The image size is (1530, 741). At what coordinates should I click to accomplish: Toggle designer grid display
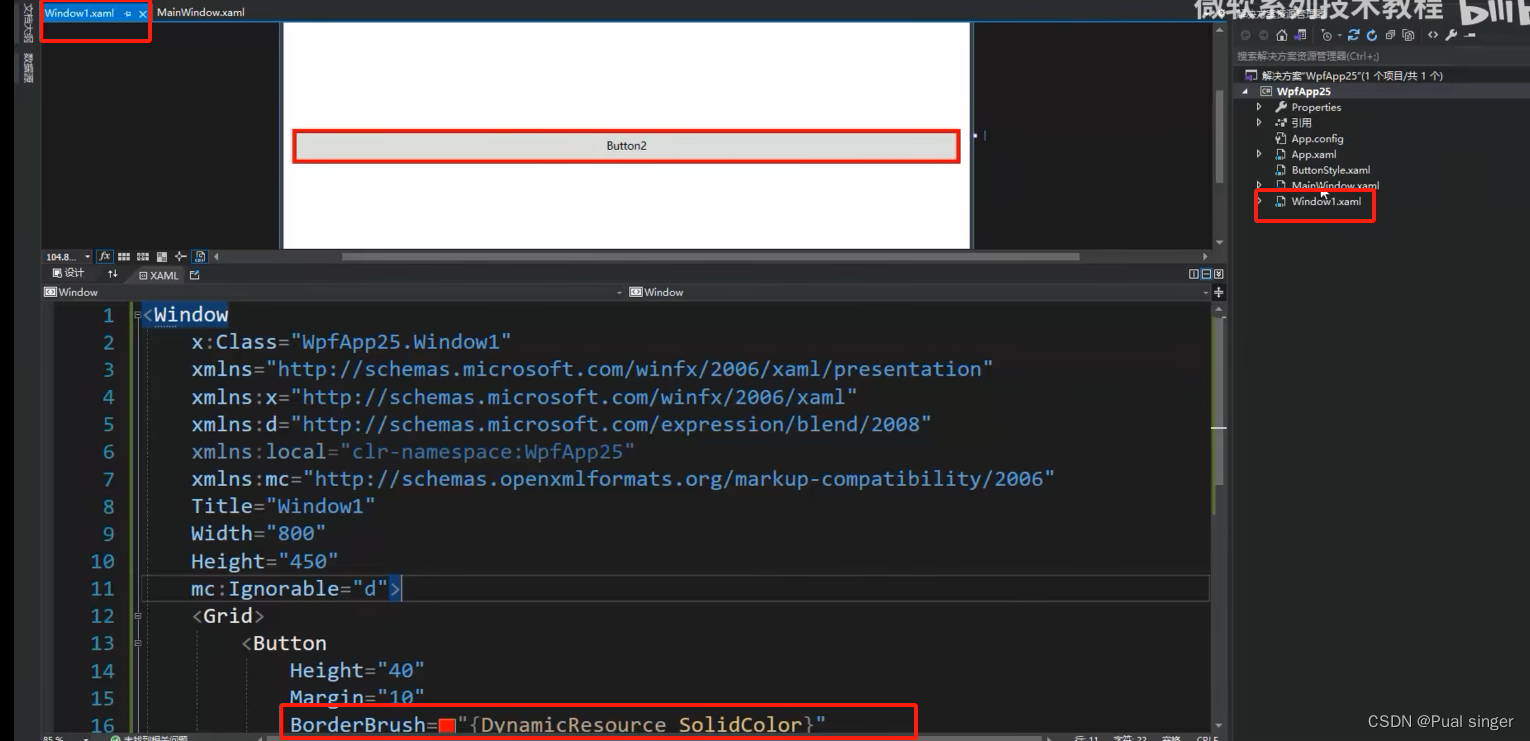click(x=124, y=257)
